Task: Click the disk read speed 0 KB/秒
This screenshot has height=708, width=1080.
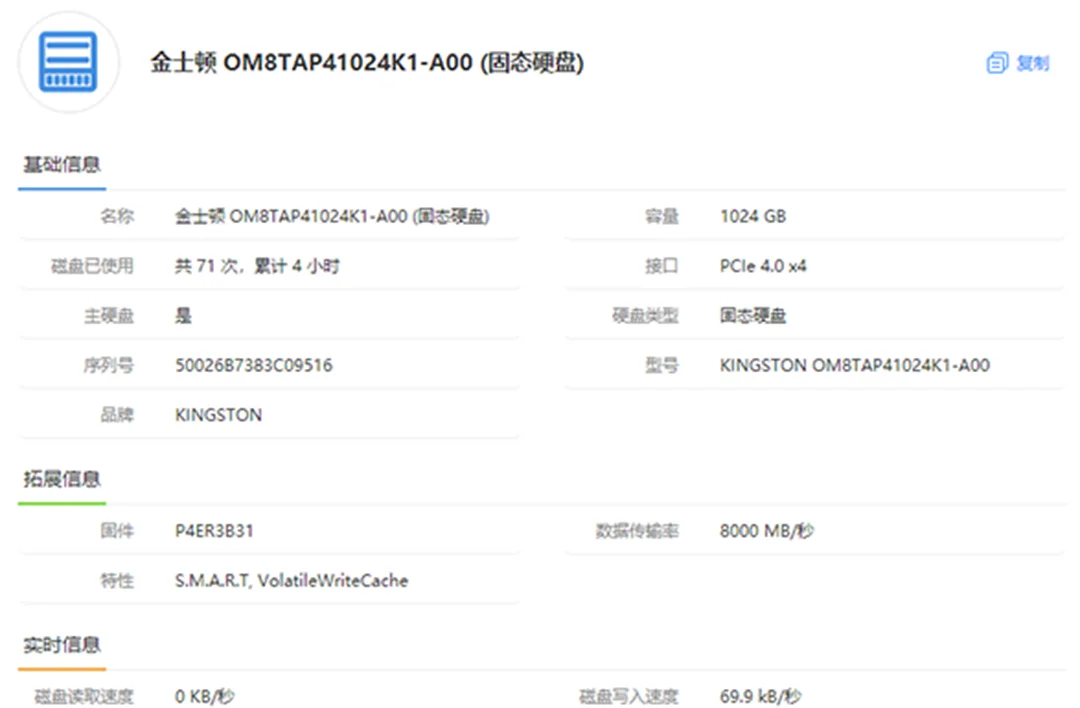Action: point(204,696)
